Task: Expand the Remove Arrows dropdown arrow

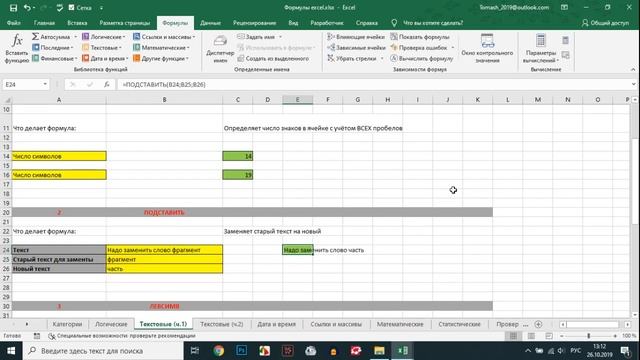Action: point(382,58)
